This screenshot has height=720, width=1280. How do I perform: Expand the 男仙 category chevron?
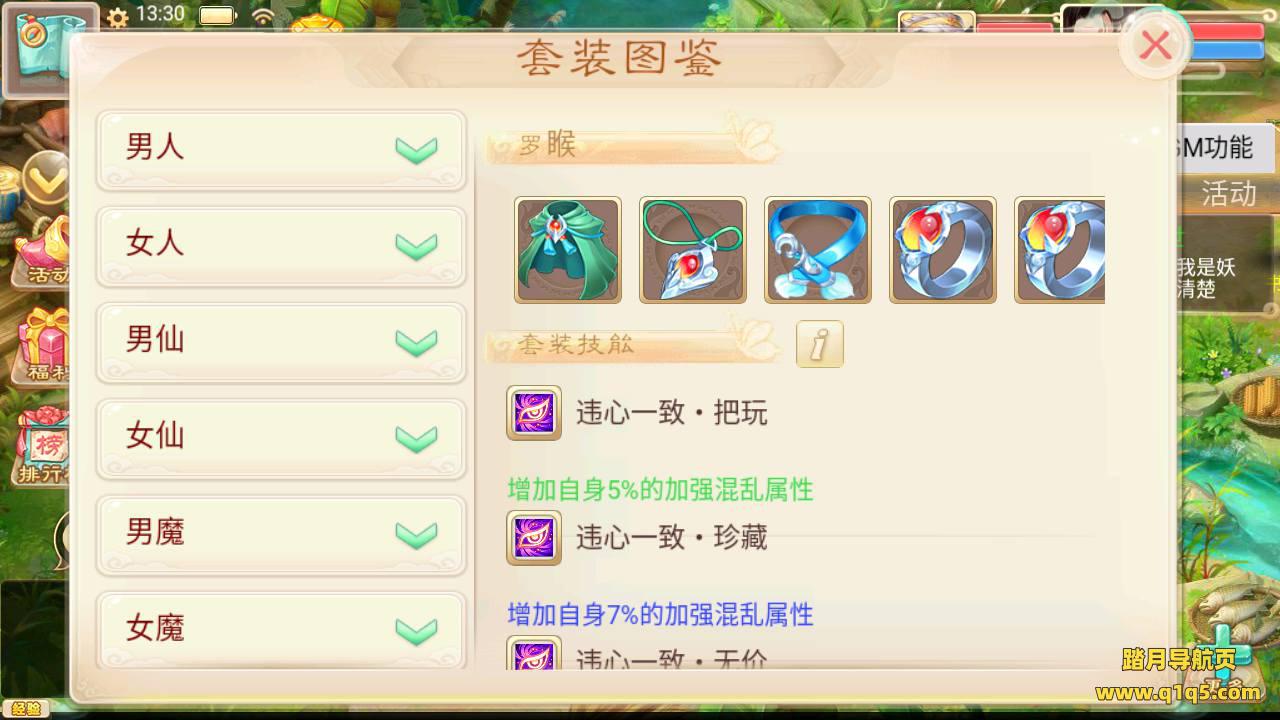tap(416, 343)
